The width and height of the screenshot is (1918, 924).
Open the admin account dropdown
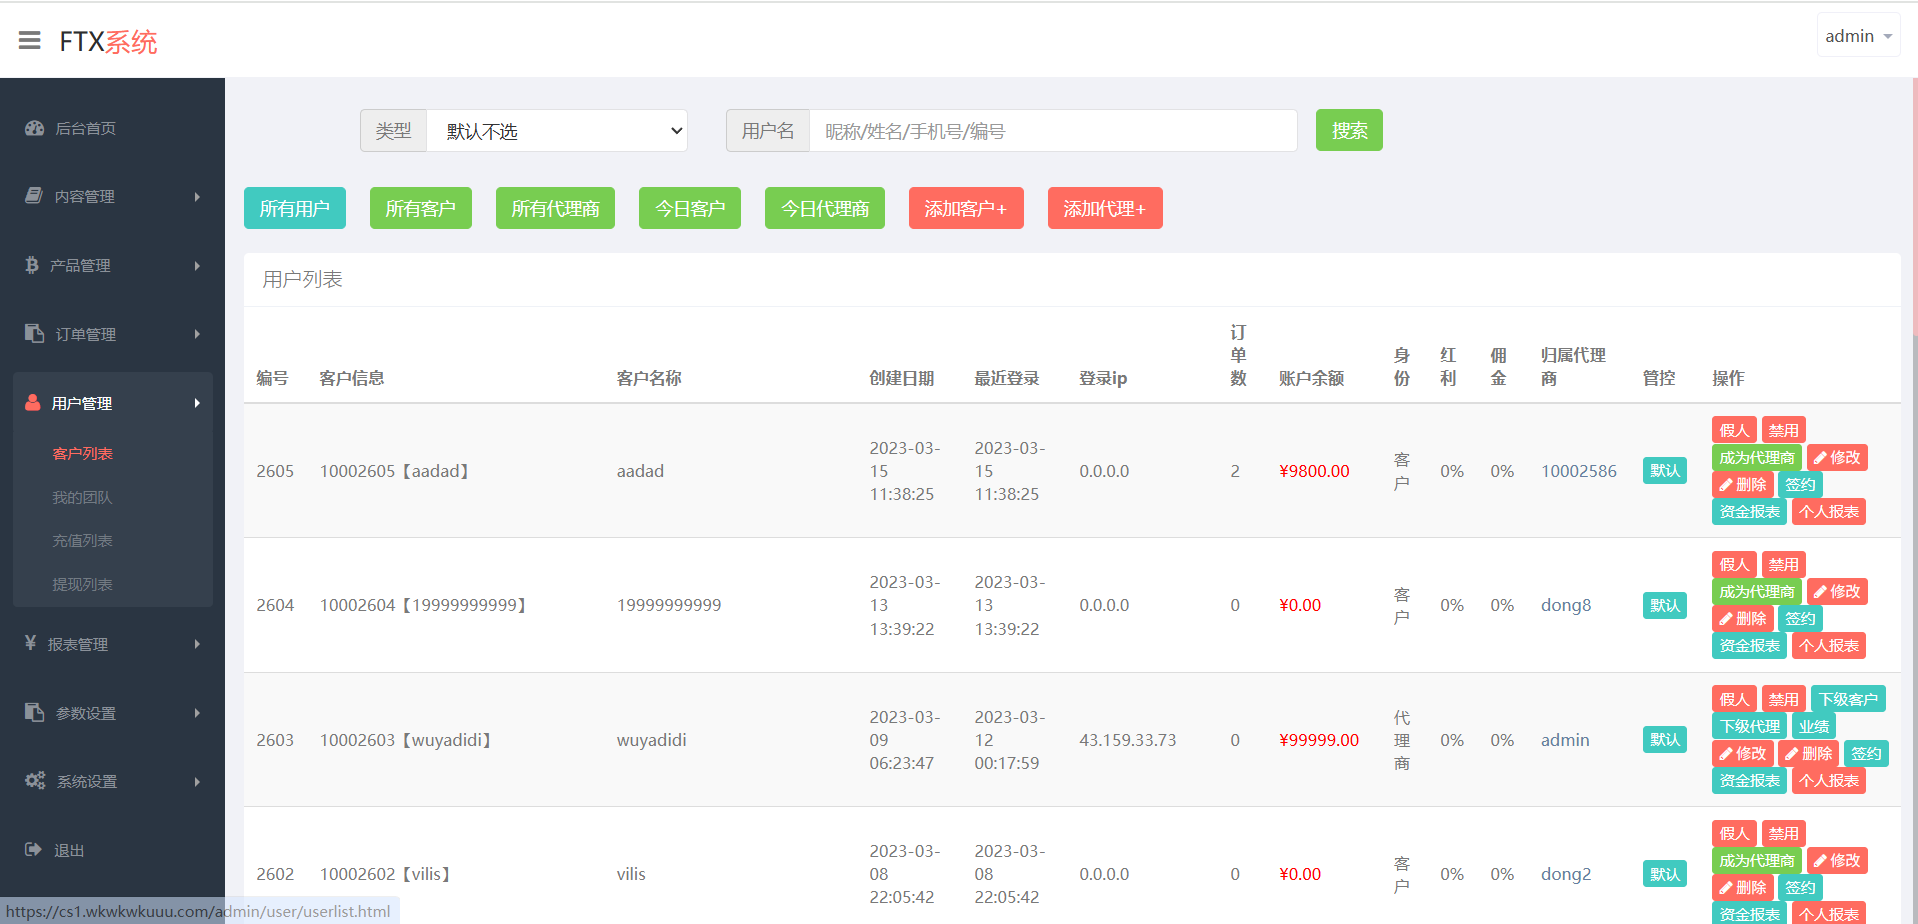point(1857,36)
